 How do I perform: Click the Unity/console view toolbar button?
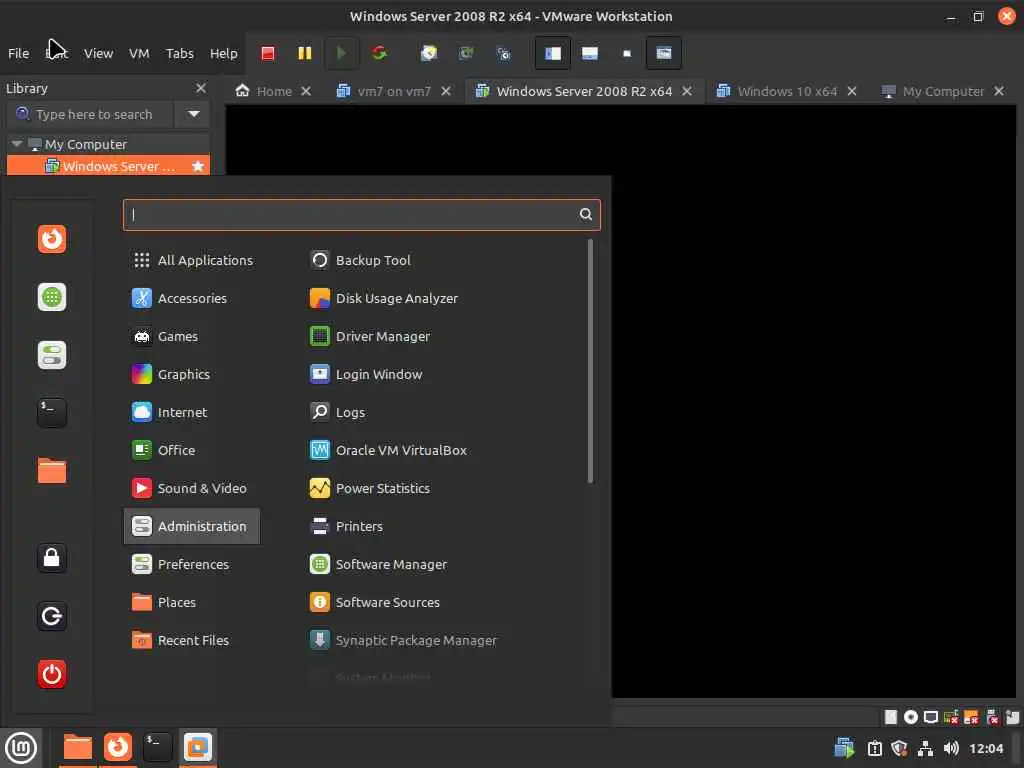(x=664, y=53)
